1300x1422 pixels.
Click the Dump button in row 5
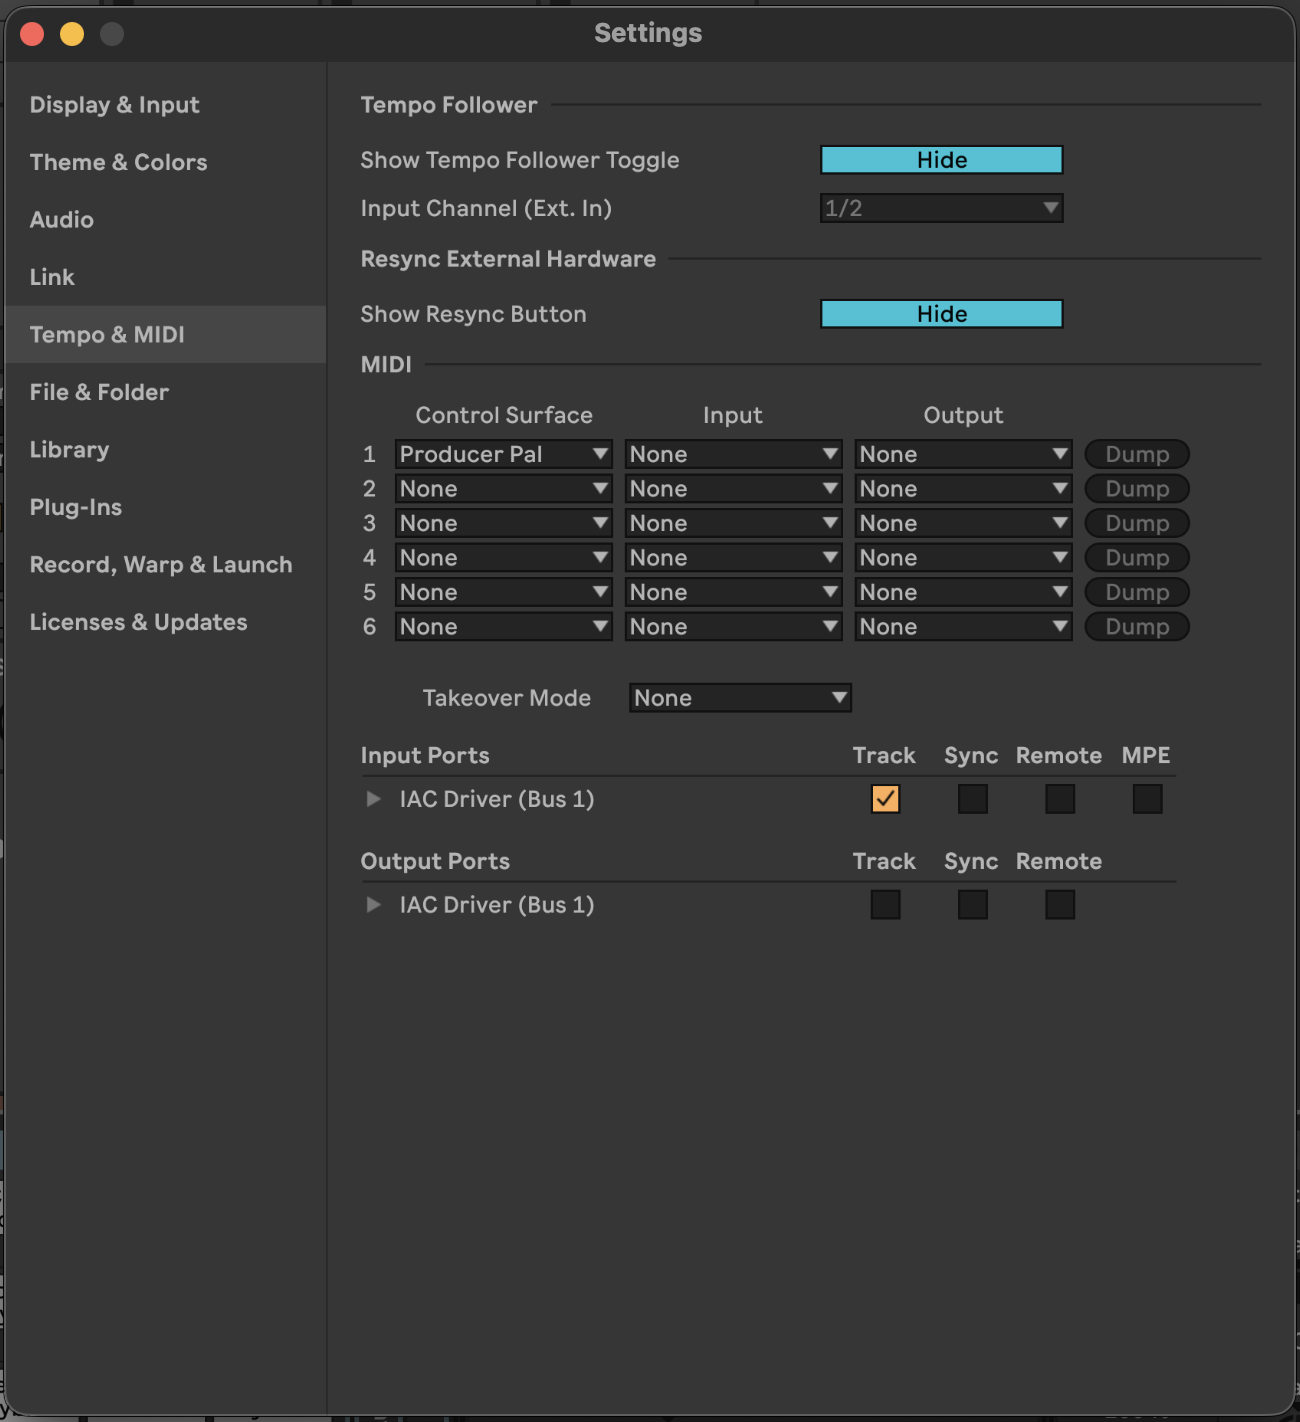pyautogui.click(x=1137, y=592)
